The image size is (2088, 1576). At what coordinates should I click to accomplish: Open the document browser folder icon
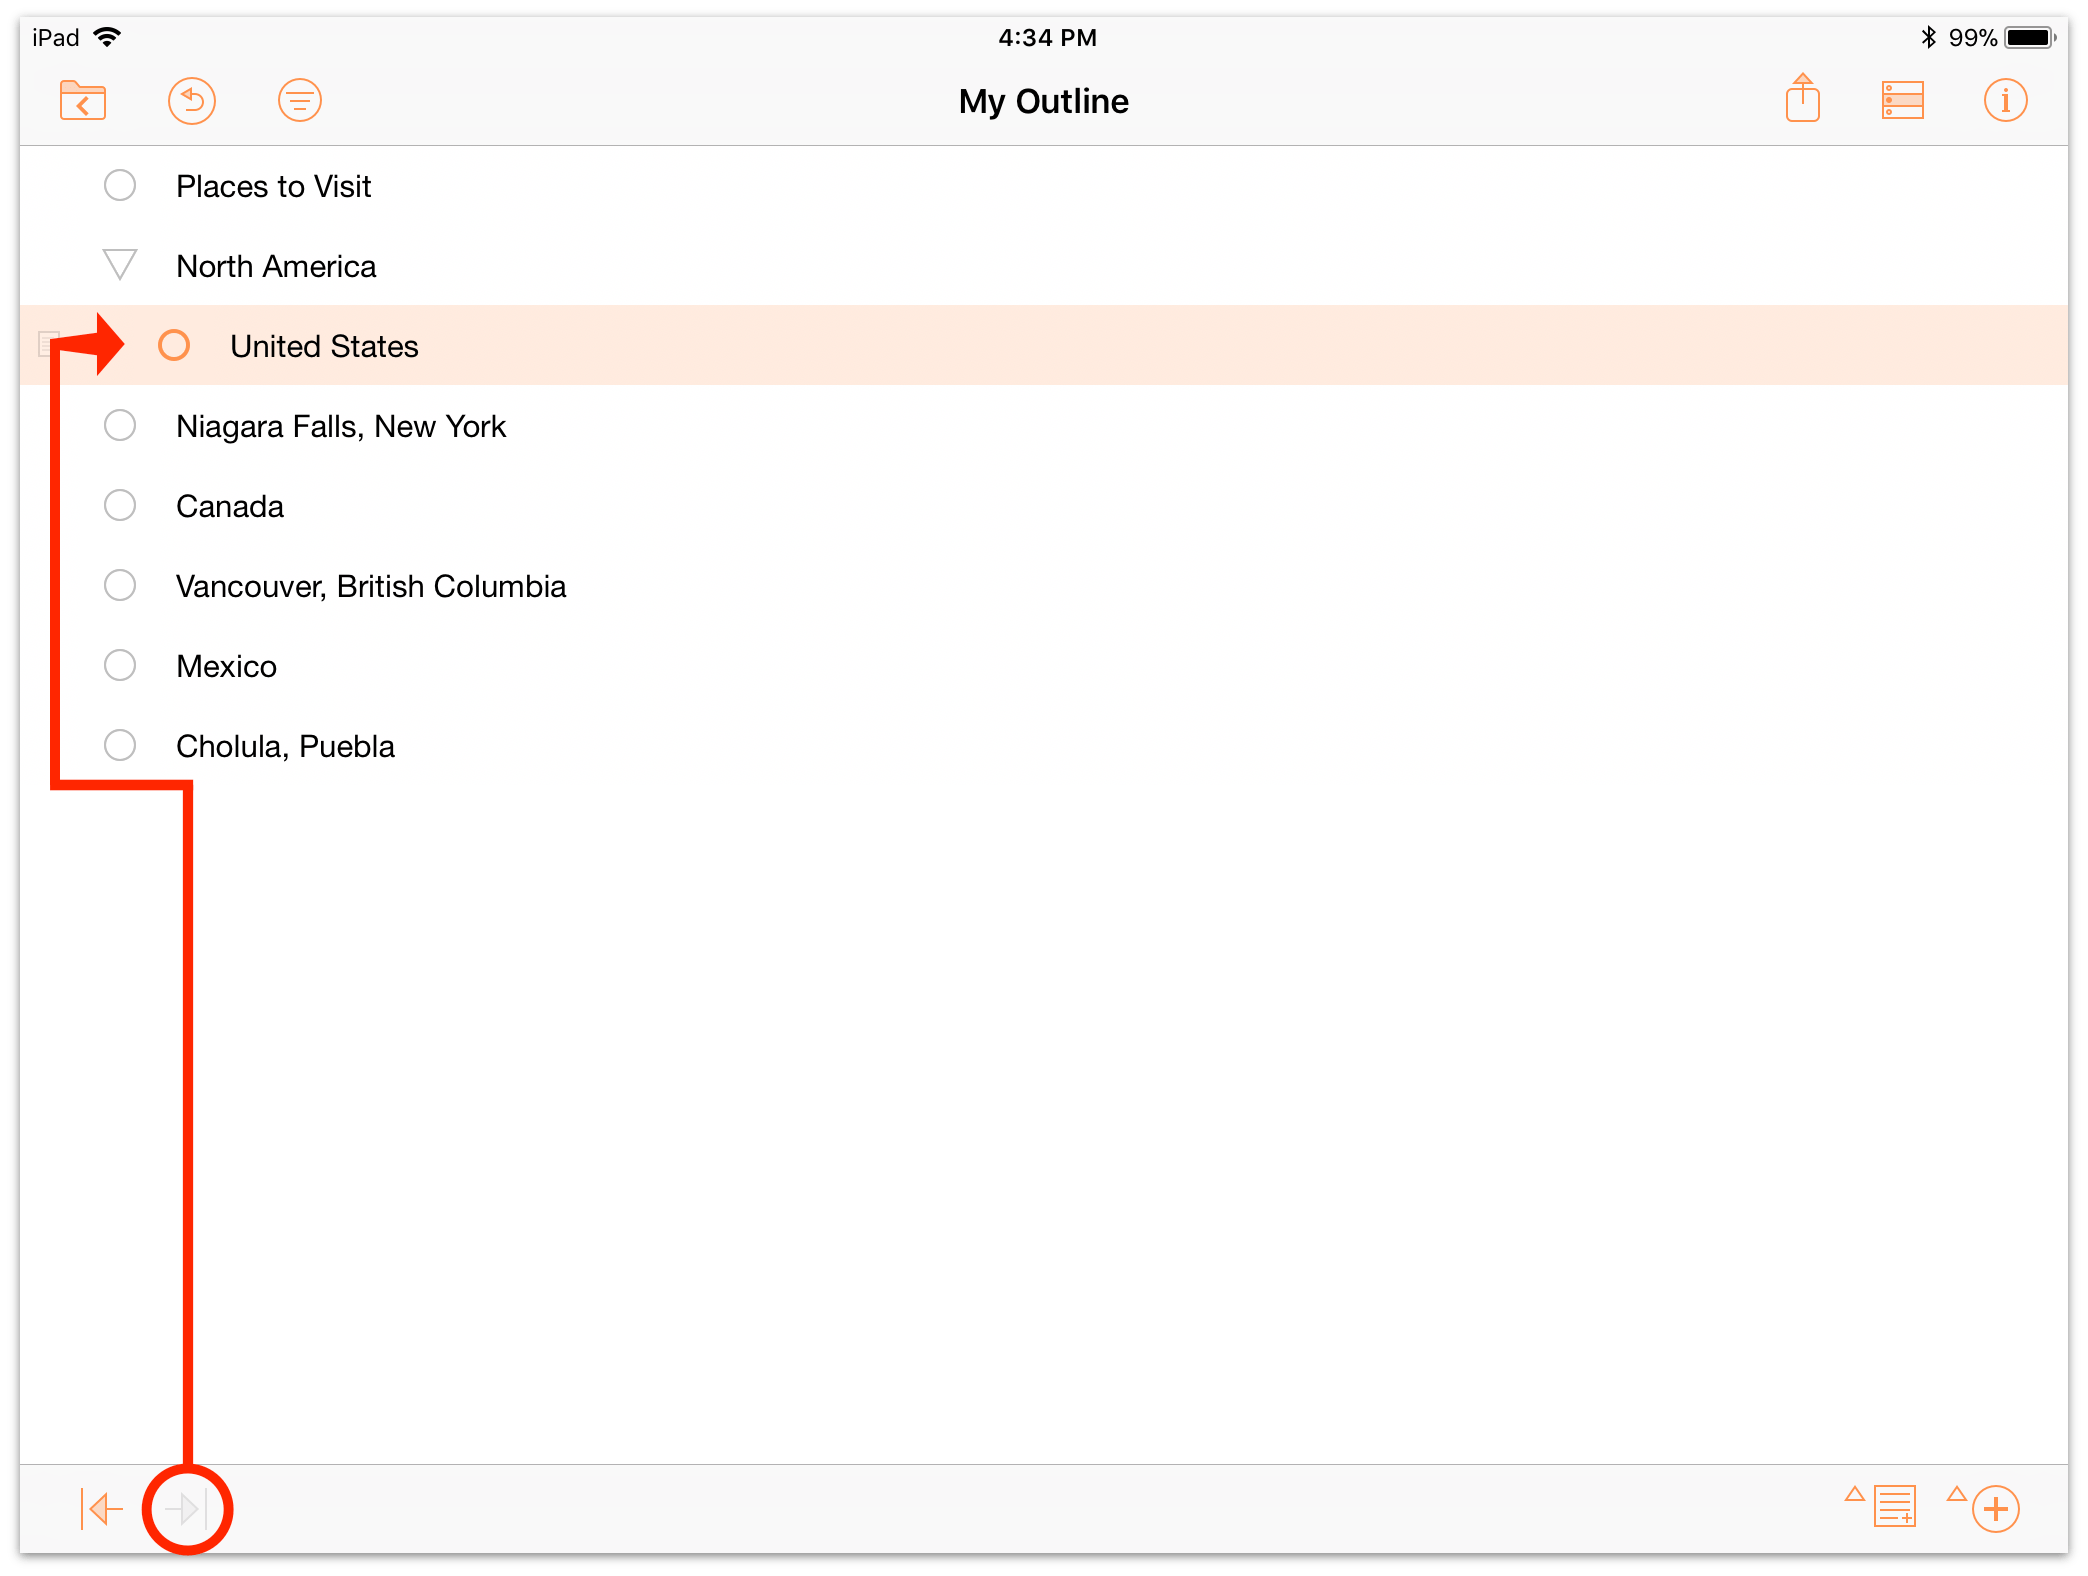click(x=83, y=101)
